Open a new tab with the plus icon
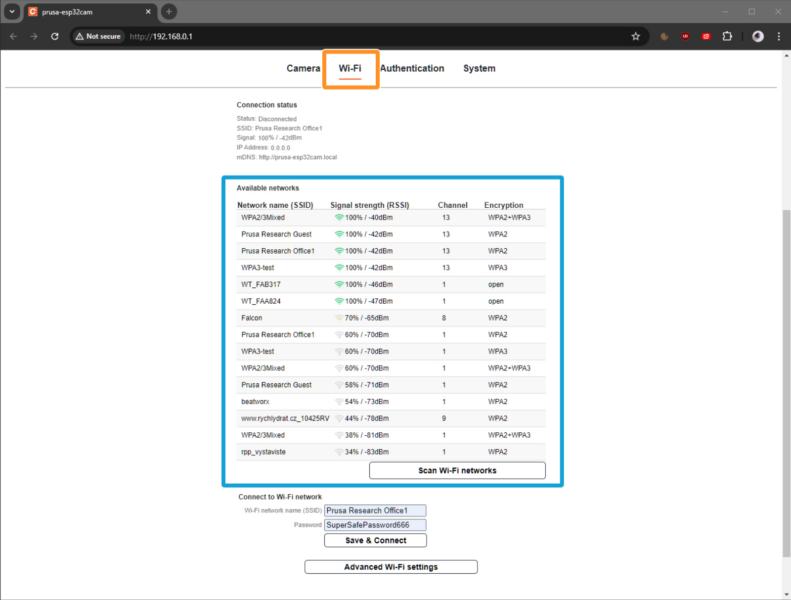 (169, 11)
